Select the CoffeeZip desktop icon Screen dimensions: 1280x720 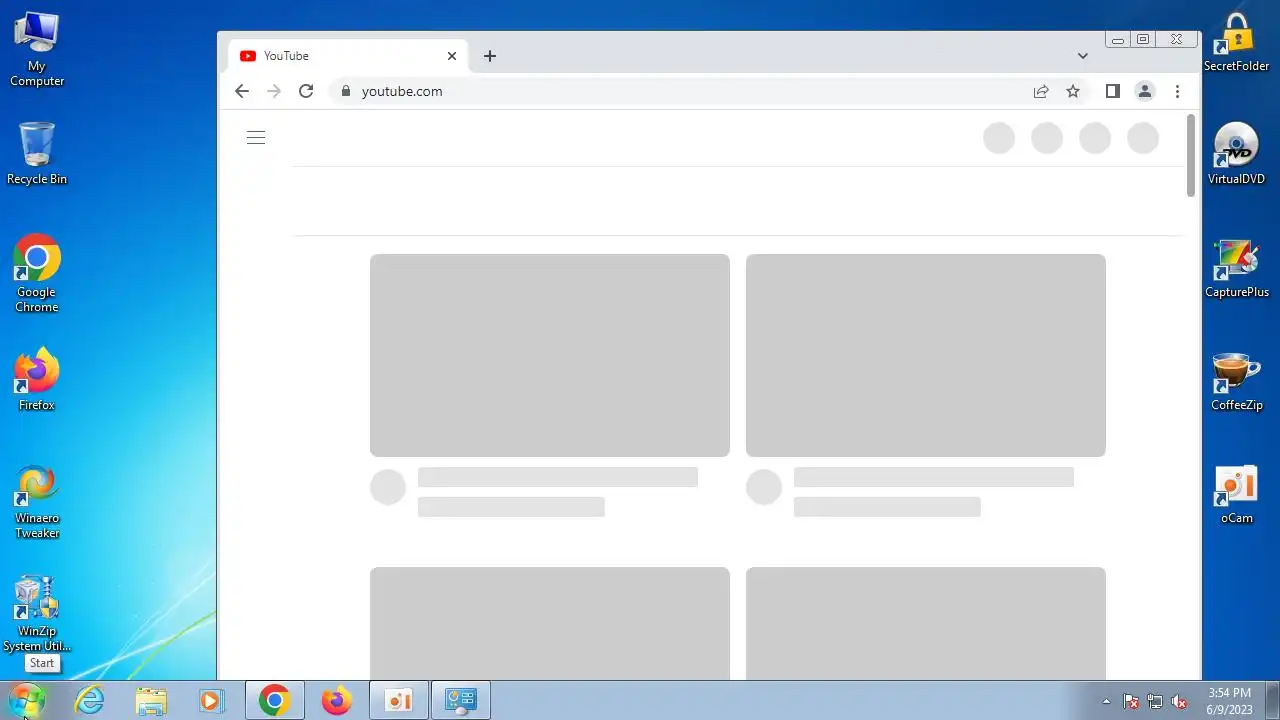coord(1237,381)
